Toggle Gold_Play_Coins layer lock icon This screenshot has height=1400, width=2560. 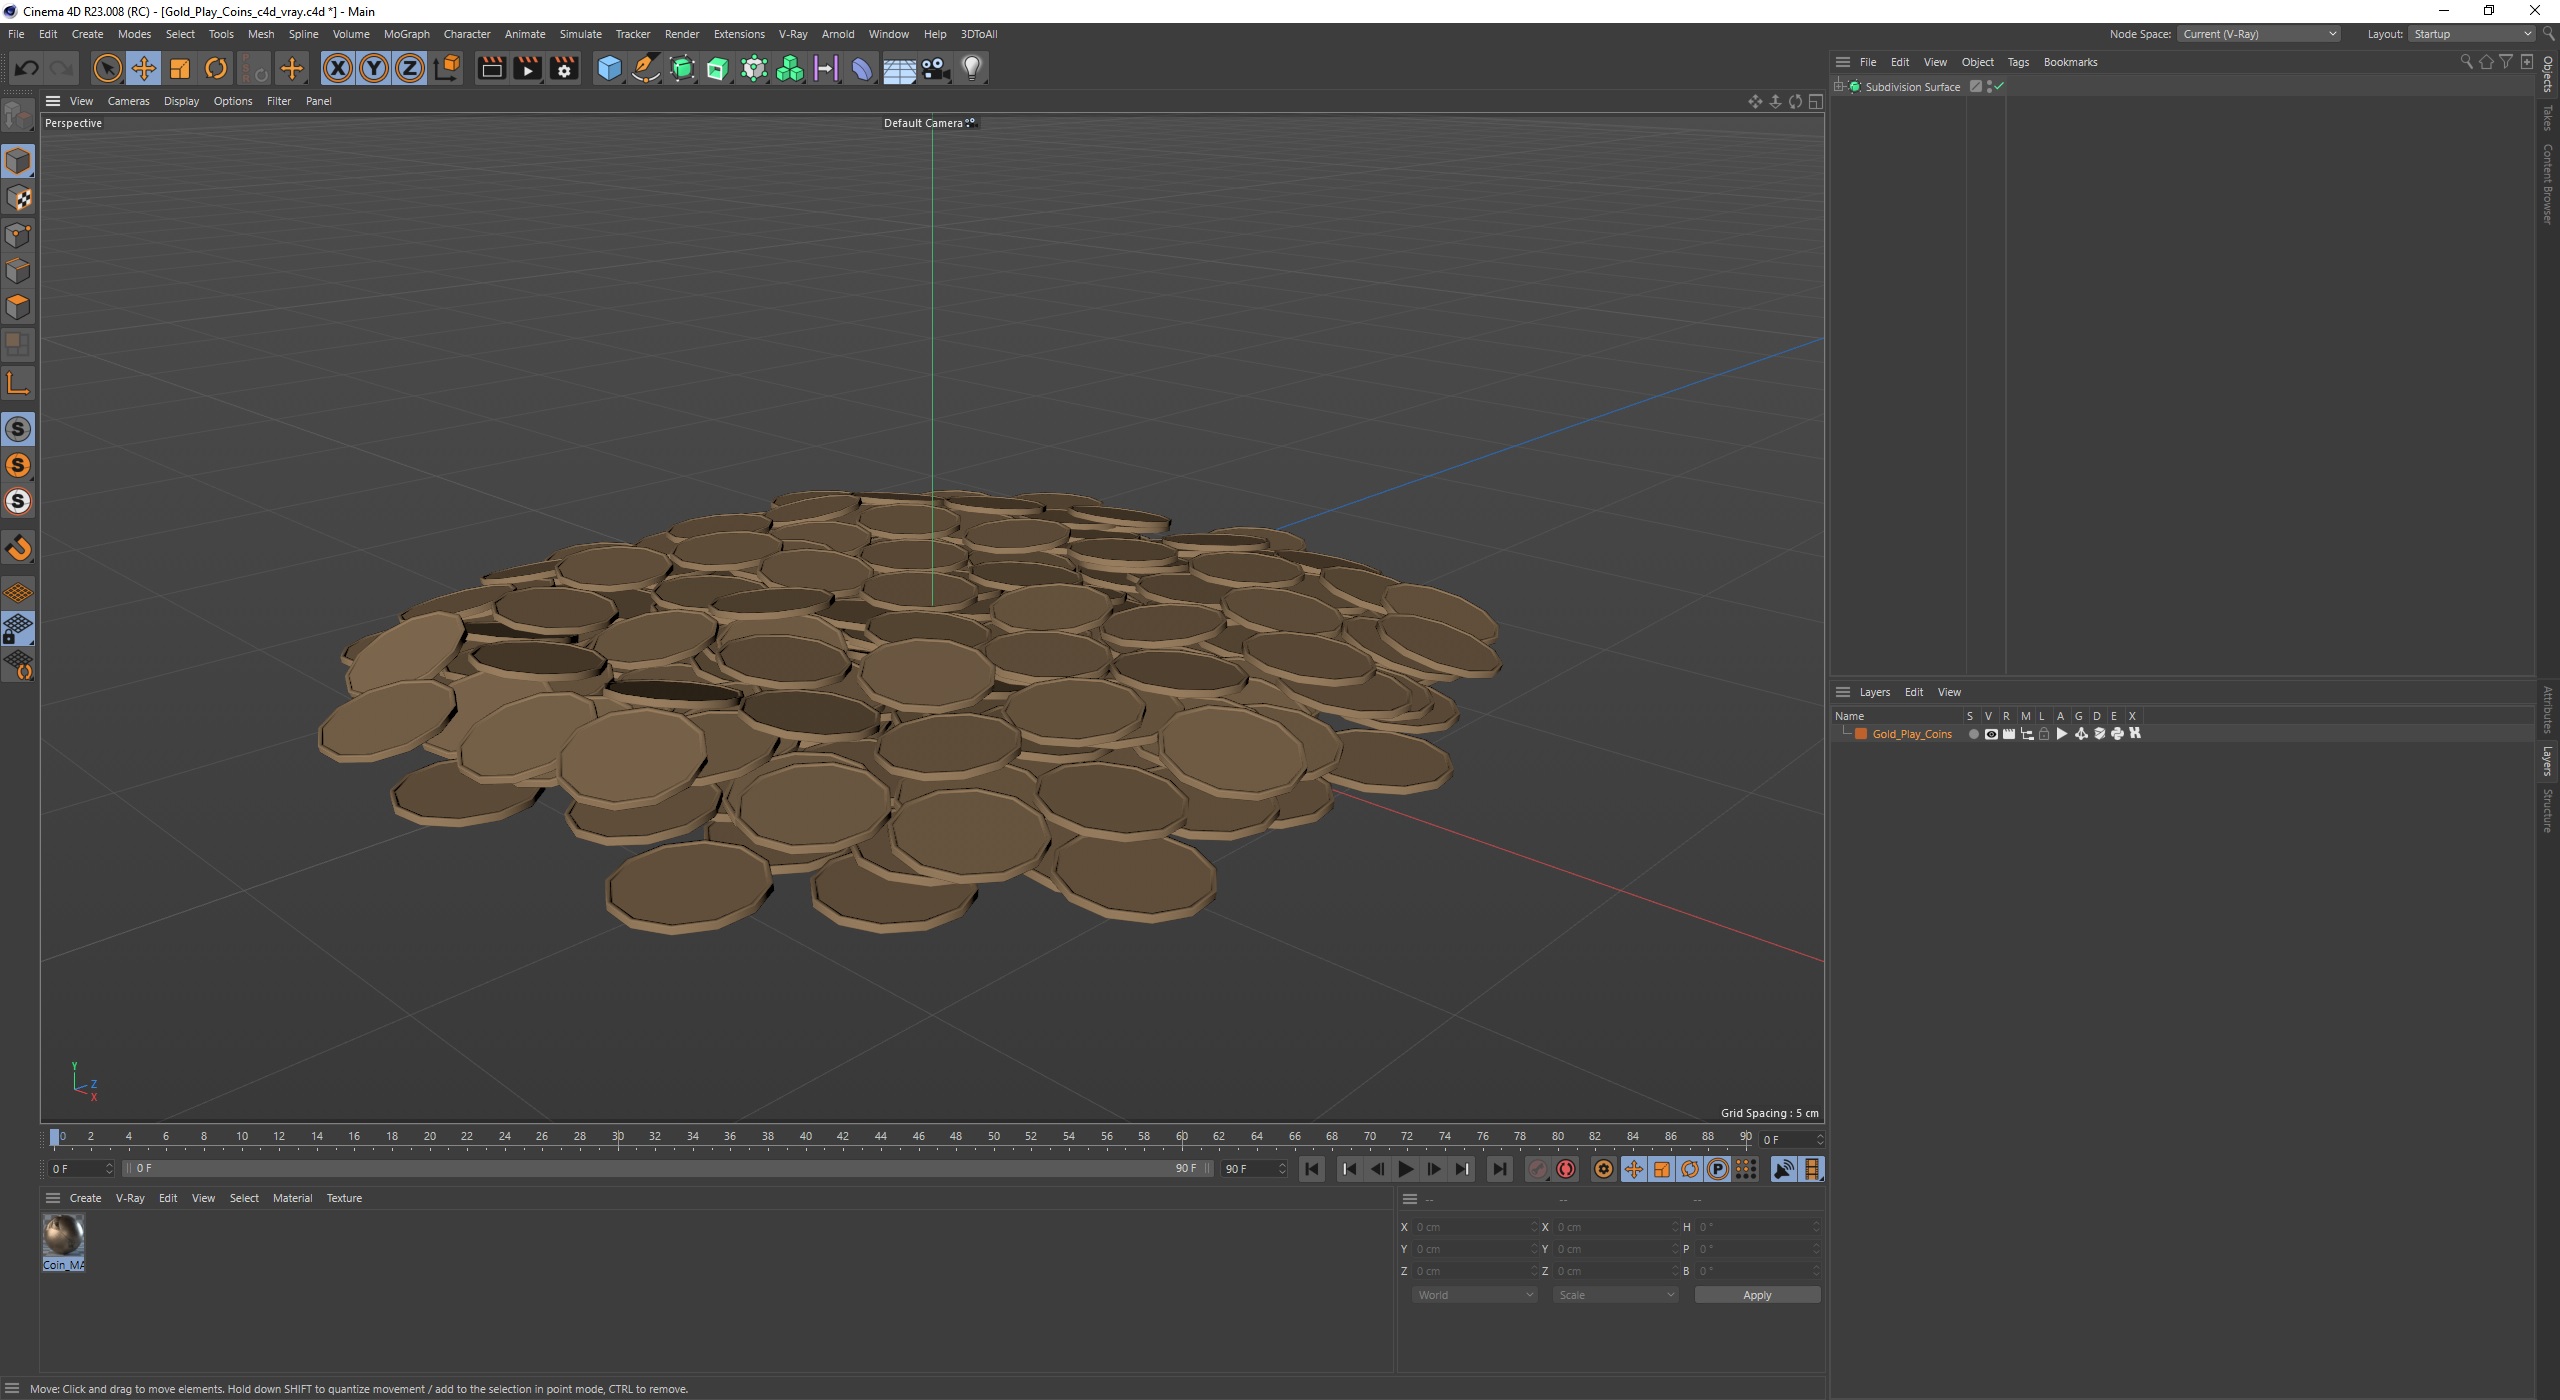click(2044, 734)
